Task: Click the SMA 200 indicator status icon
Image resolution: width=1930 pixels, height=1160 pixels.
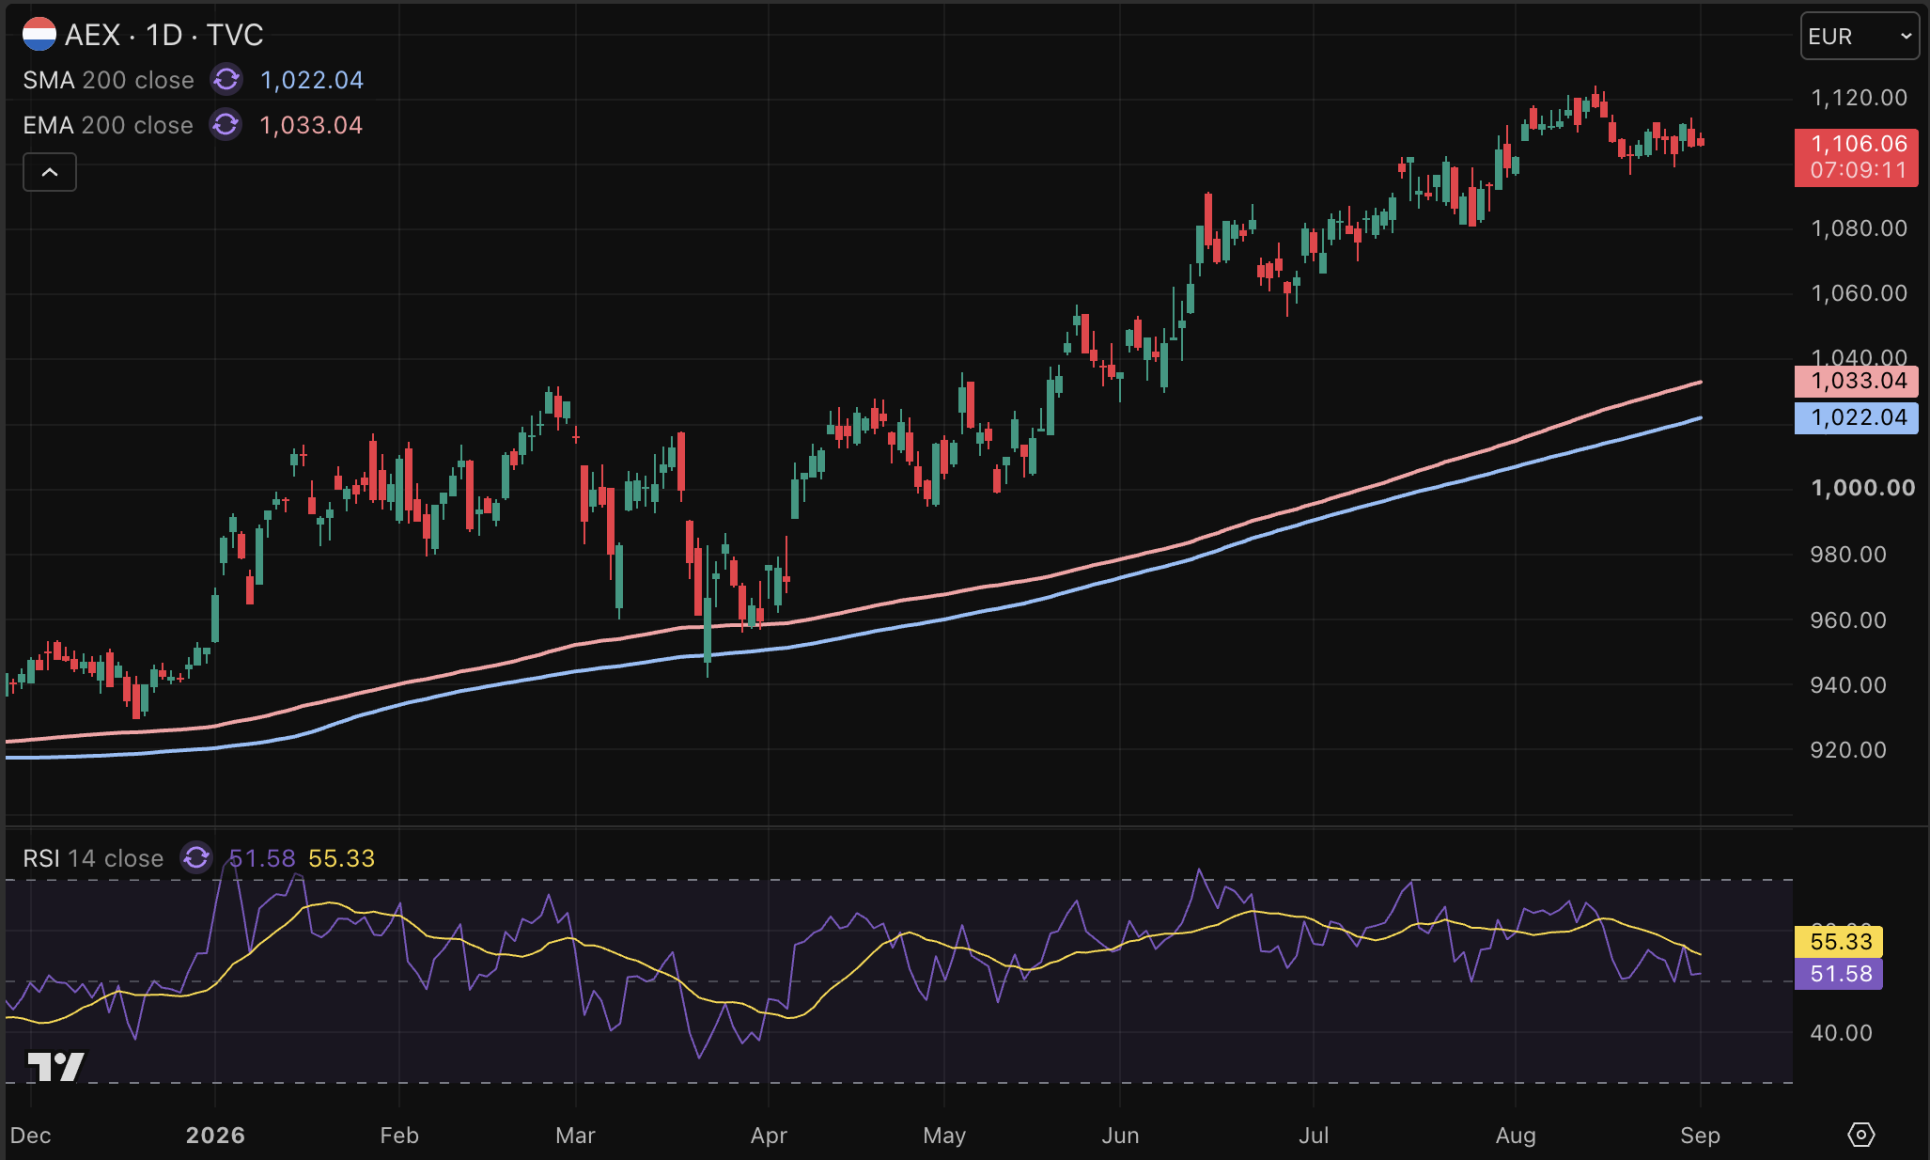Action: click(x=227, y=80)
